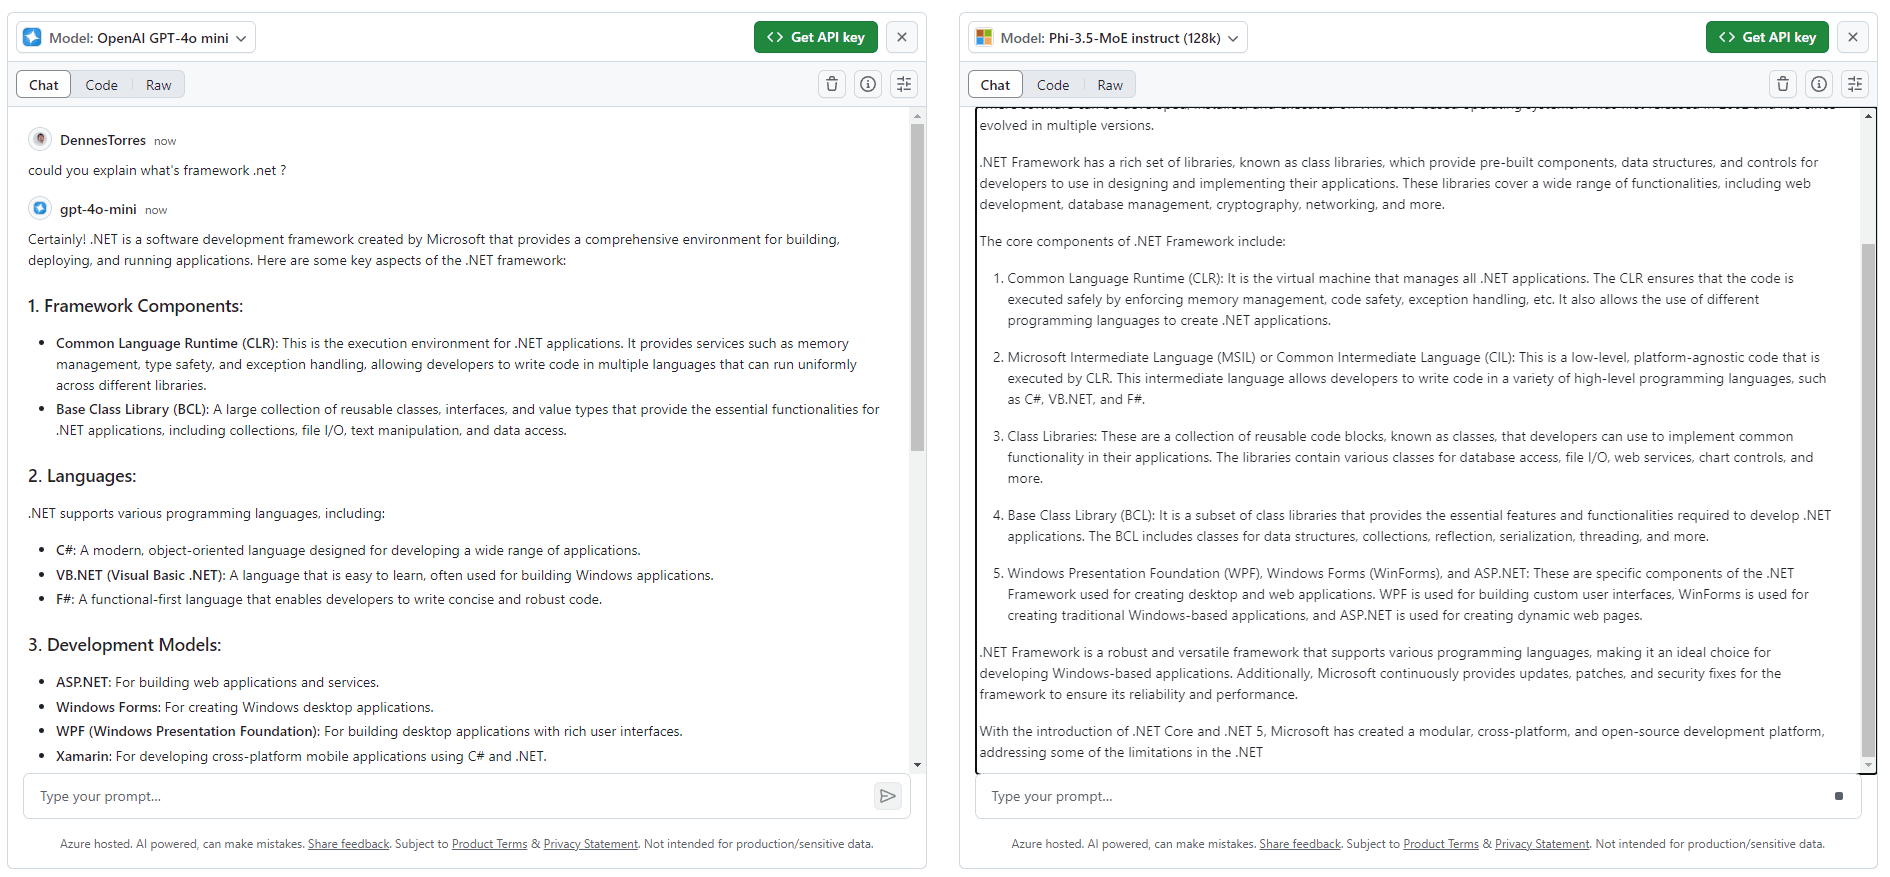
Task: Stop generation square button in right panel
Action: pos(1838,796)
